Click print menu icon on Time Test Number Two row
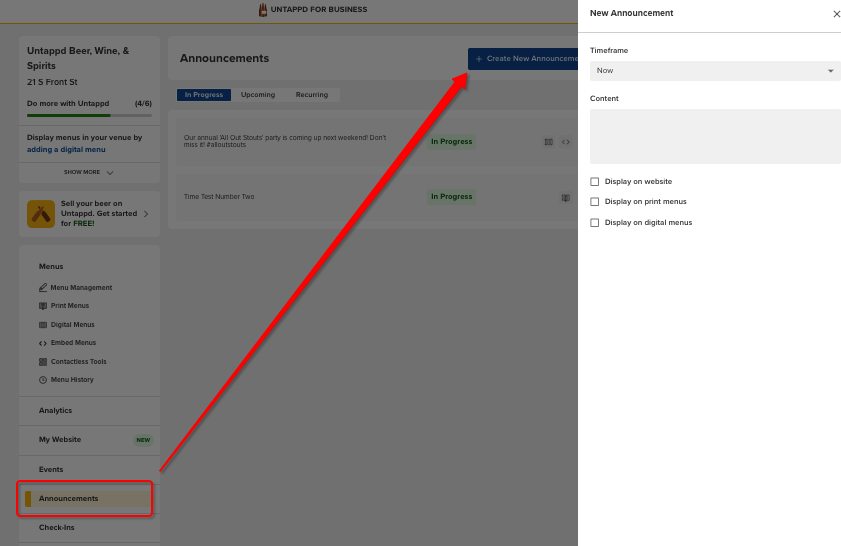This screenshot has height=546, width=841. (566, 197)
